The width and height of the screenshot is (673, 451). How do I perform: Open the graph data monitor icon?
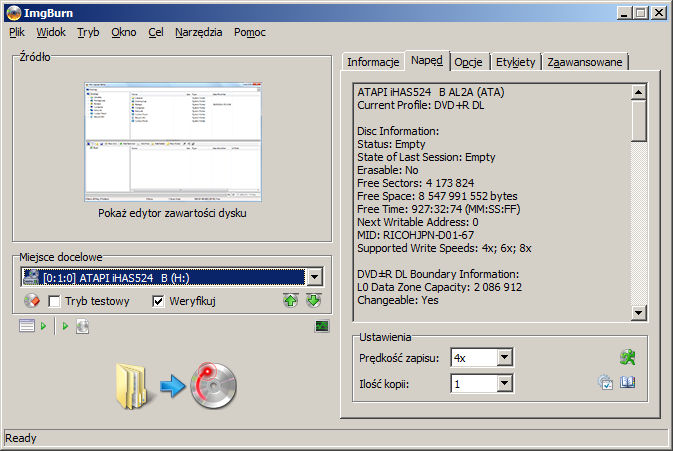pos(322,326)
